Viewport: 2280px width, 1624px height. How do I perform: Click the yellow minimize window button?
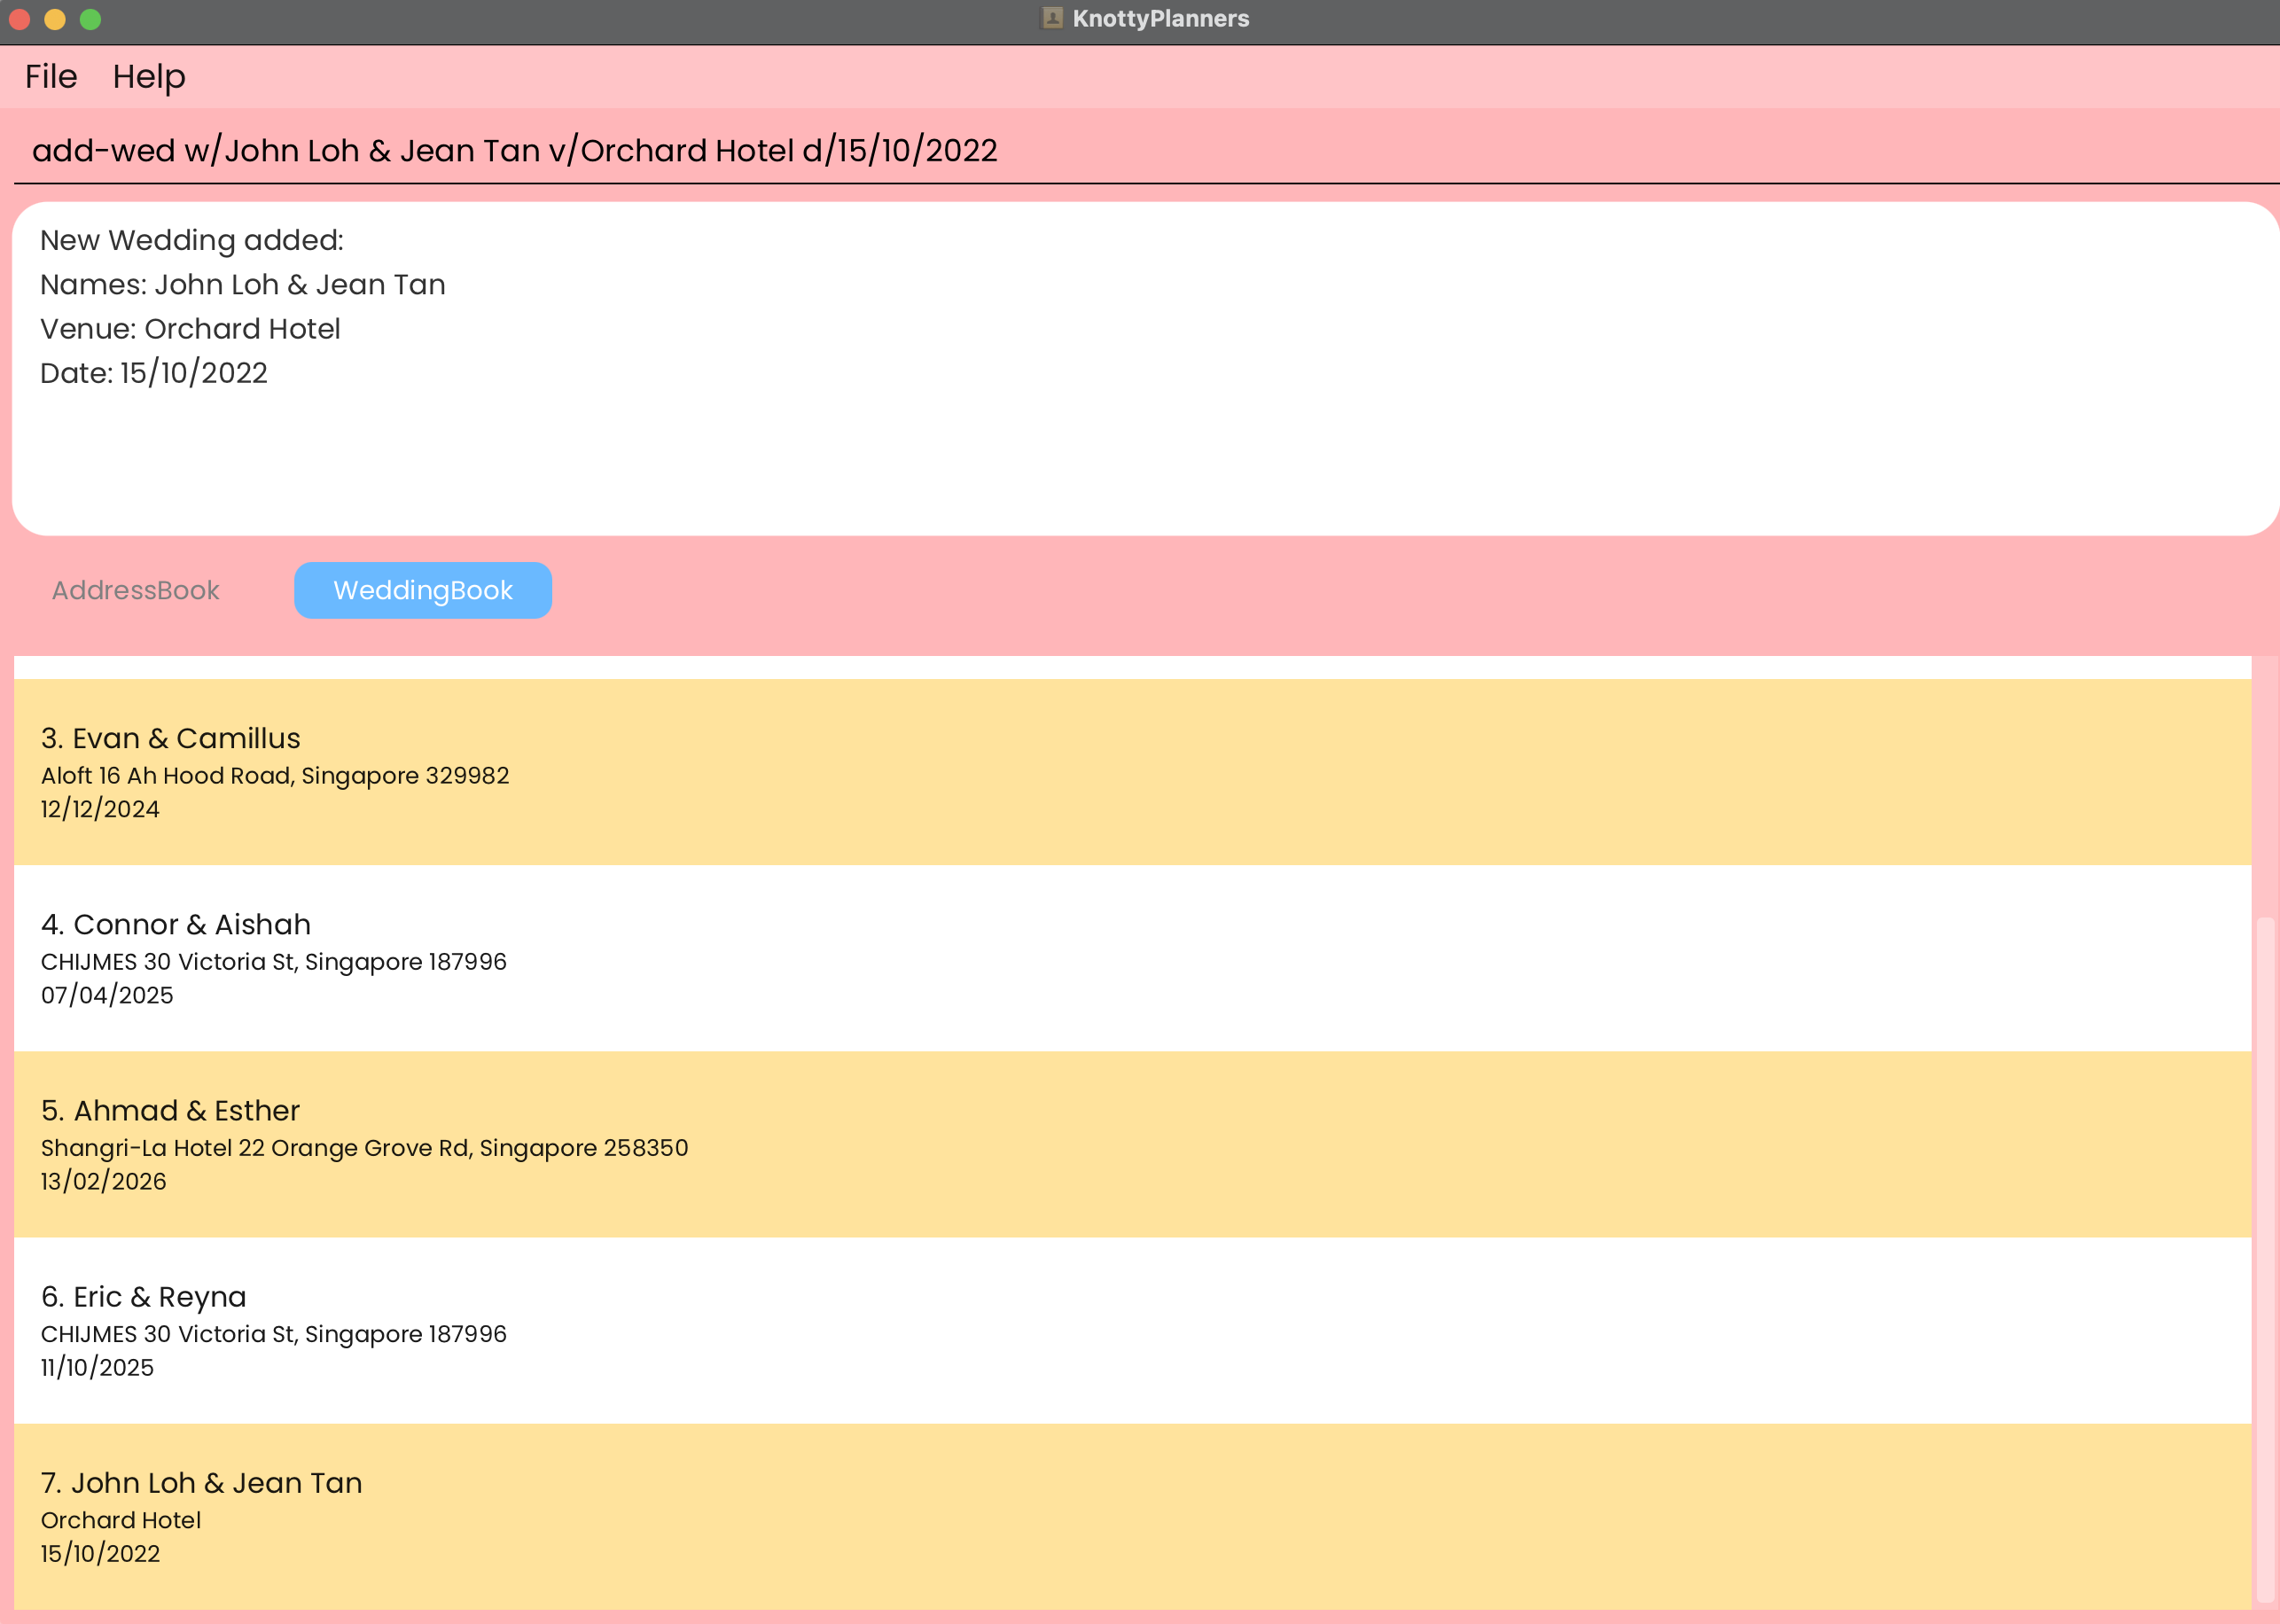tap(55, 19)
